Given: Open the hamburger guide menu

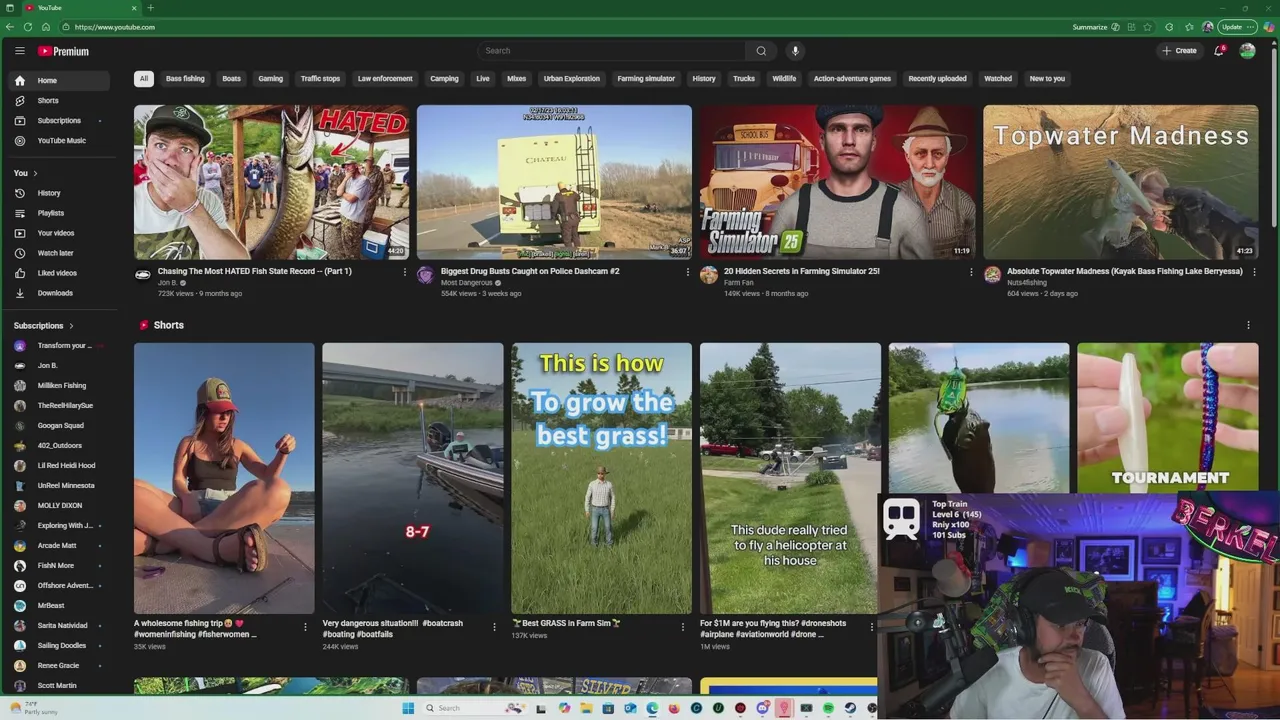Looking at the screenshot, I should click(19, 51).
